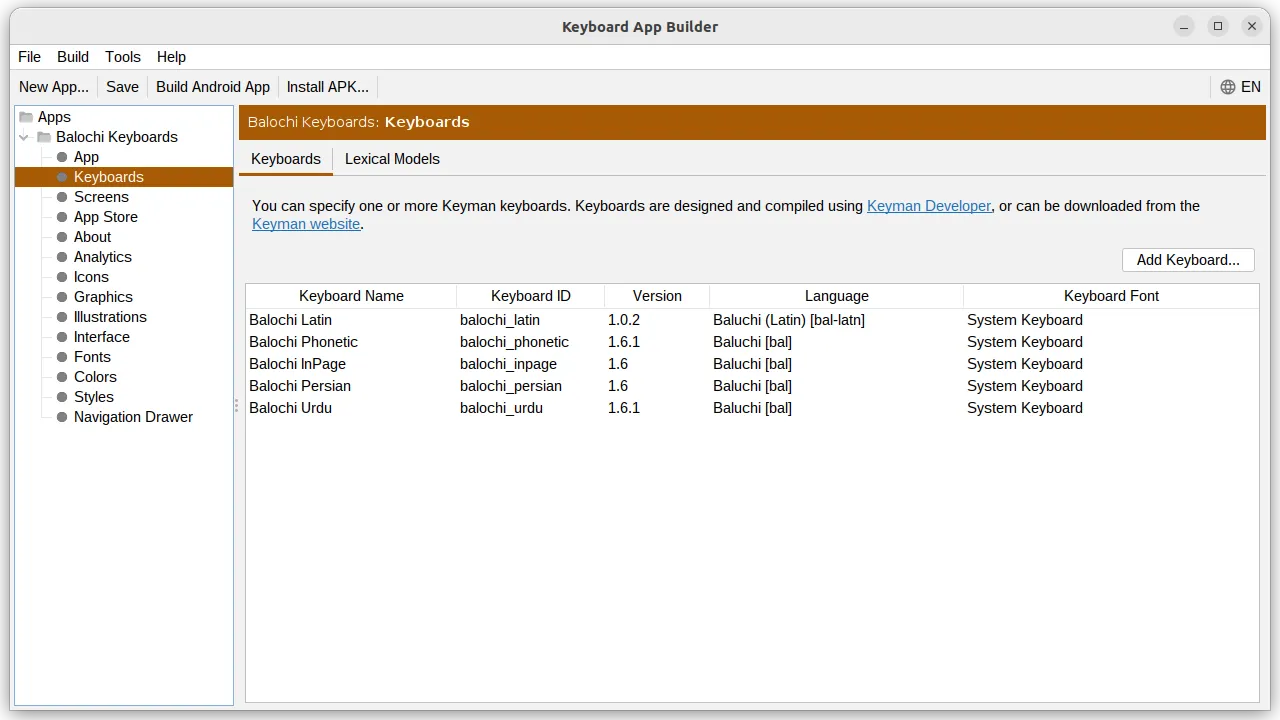Click the bullet icon beside Colors
Screen dimensions: 1280x720
(62, 377)
